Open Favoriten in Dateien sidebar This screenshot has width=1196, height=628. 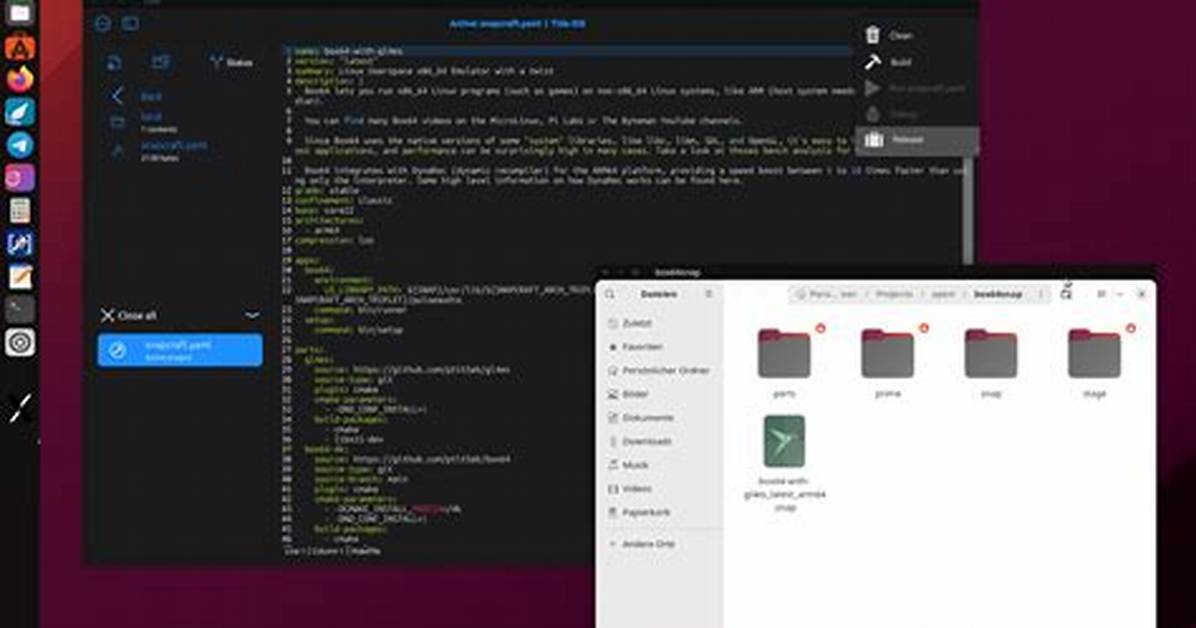coord(661,347)
